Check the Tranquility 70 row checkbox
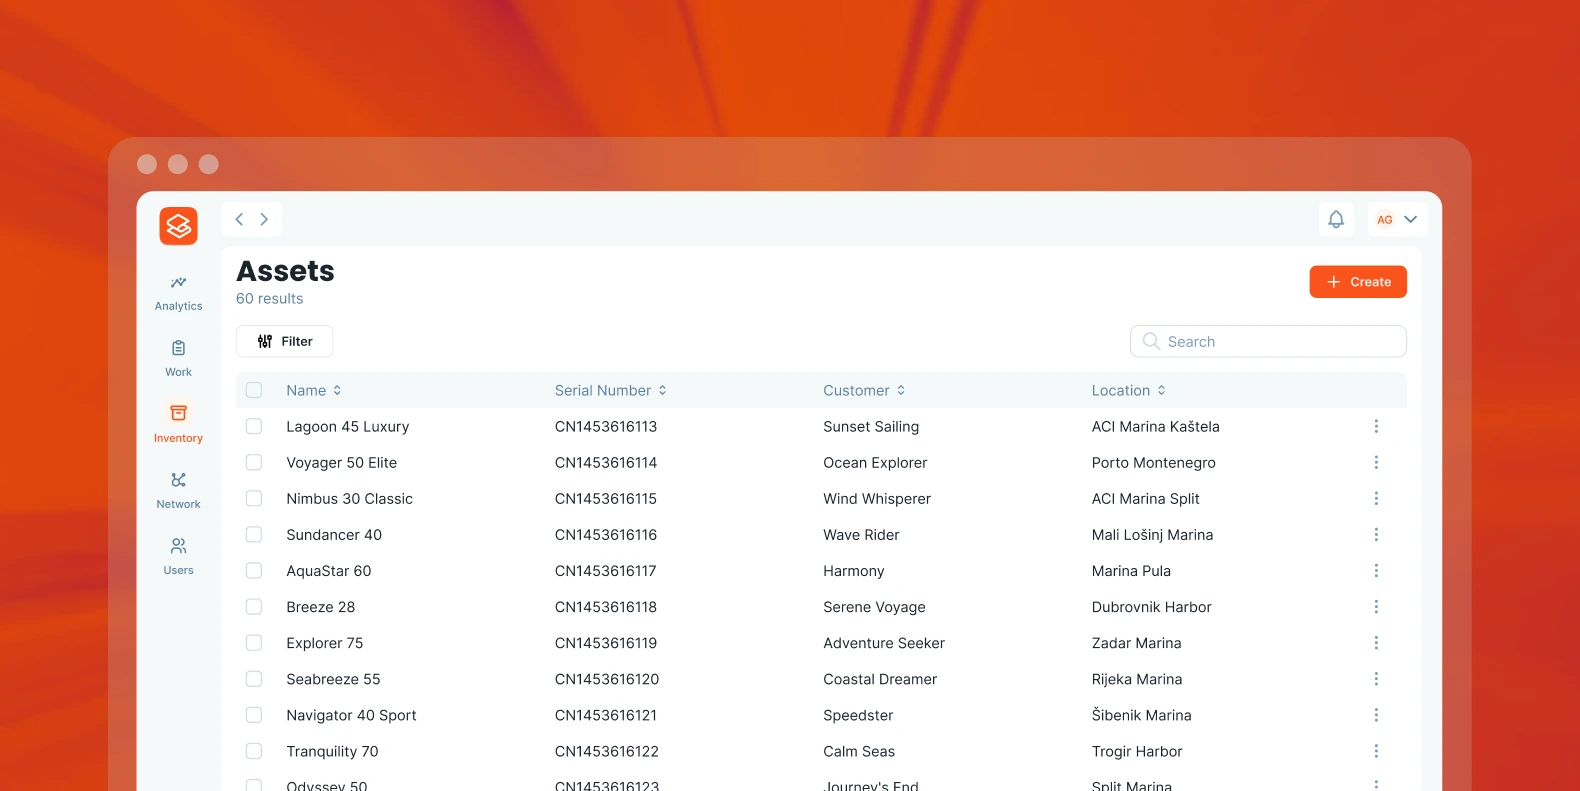 pyautogui.click(x=254, y=750)
